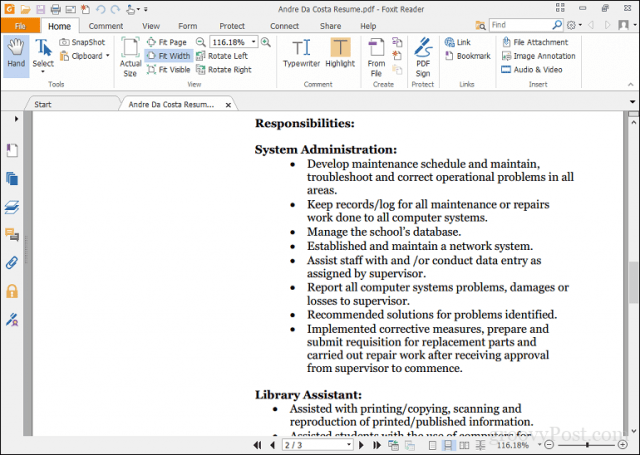Screen dimensions: 640x455
Task: Open the File menu
Action: pos(20,26)
